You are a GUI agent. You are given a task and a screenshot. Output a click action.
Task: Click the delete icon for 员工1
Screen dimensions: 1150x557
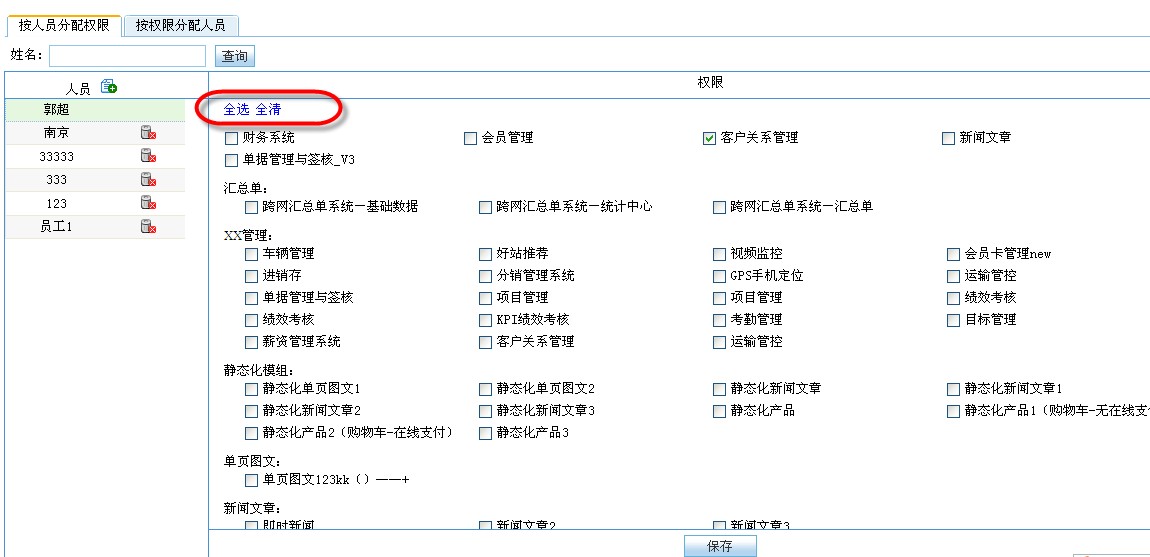(x=148, y=227)
